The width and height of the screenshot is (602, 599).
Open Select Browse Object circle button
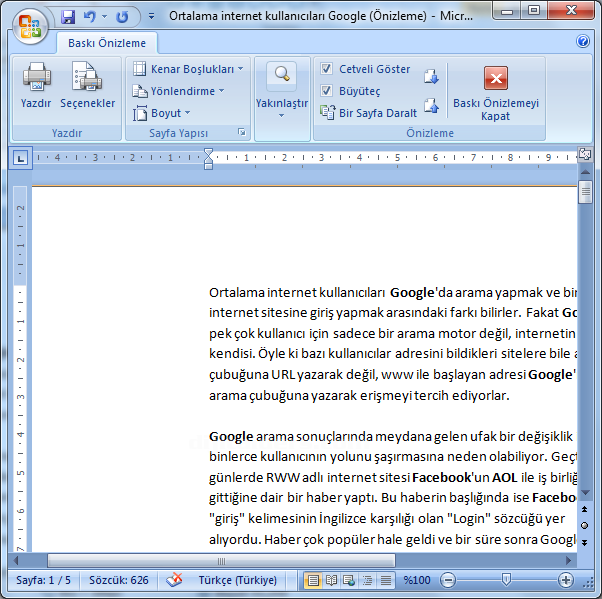pyautogui.click(x=584, y=526)
